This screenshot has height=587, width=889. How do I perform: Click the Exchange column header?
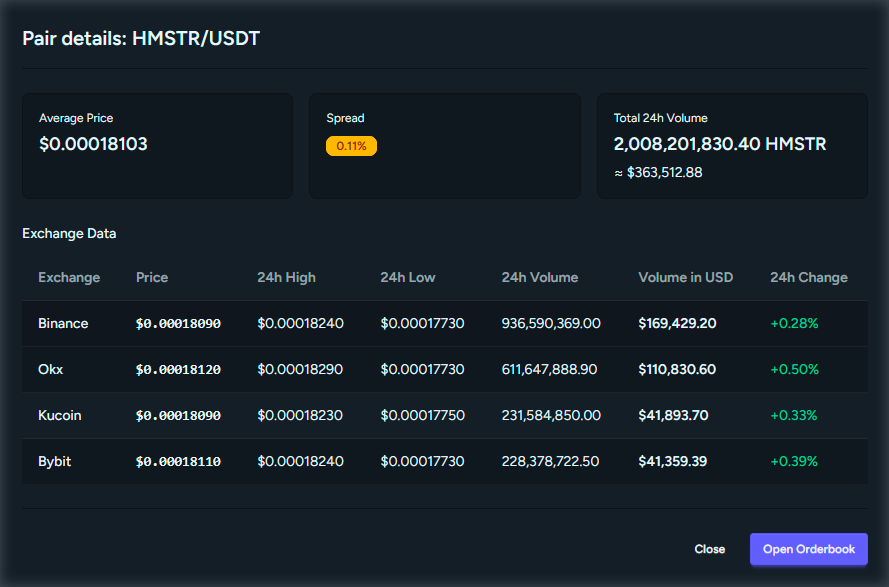69,277
